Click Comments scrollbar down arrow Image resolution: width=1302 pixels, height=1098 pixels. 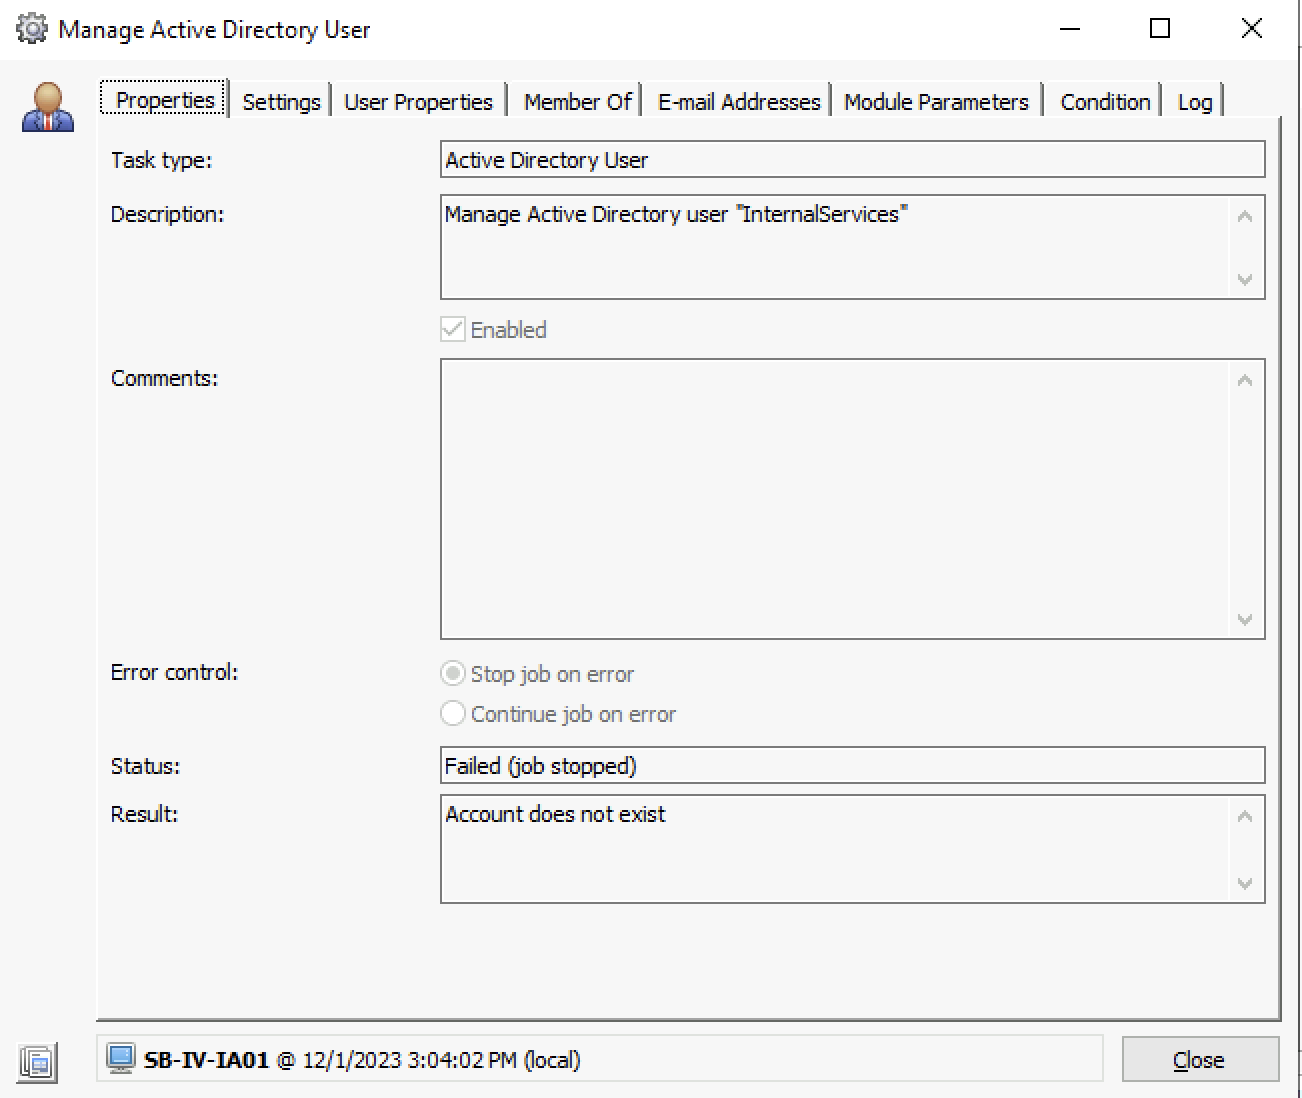point(1245,620)
